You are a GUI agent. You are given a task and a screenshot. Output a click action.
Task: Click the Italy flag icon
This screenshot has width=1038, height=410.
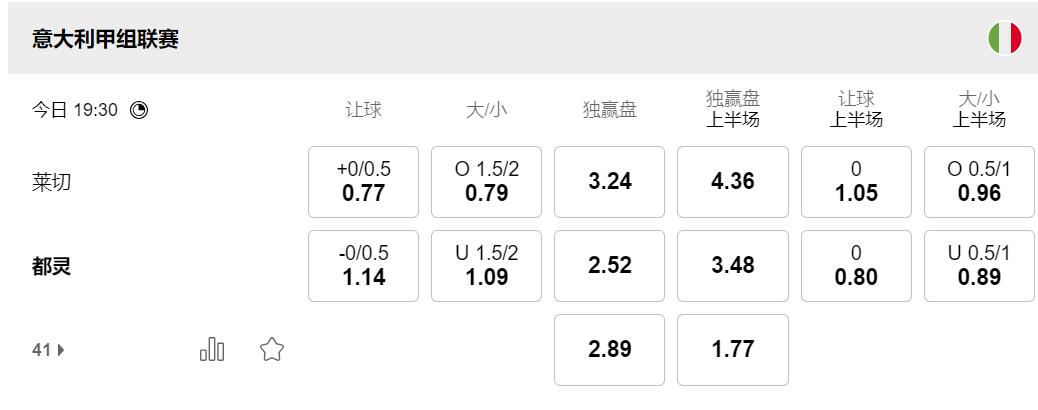pos(1004,39)
